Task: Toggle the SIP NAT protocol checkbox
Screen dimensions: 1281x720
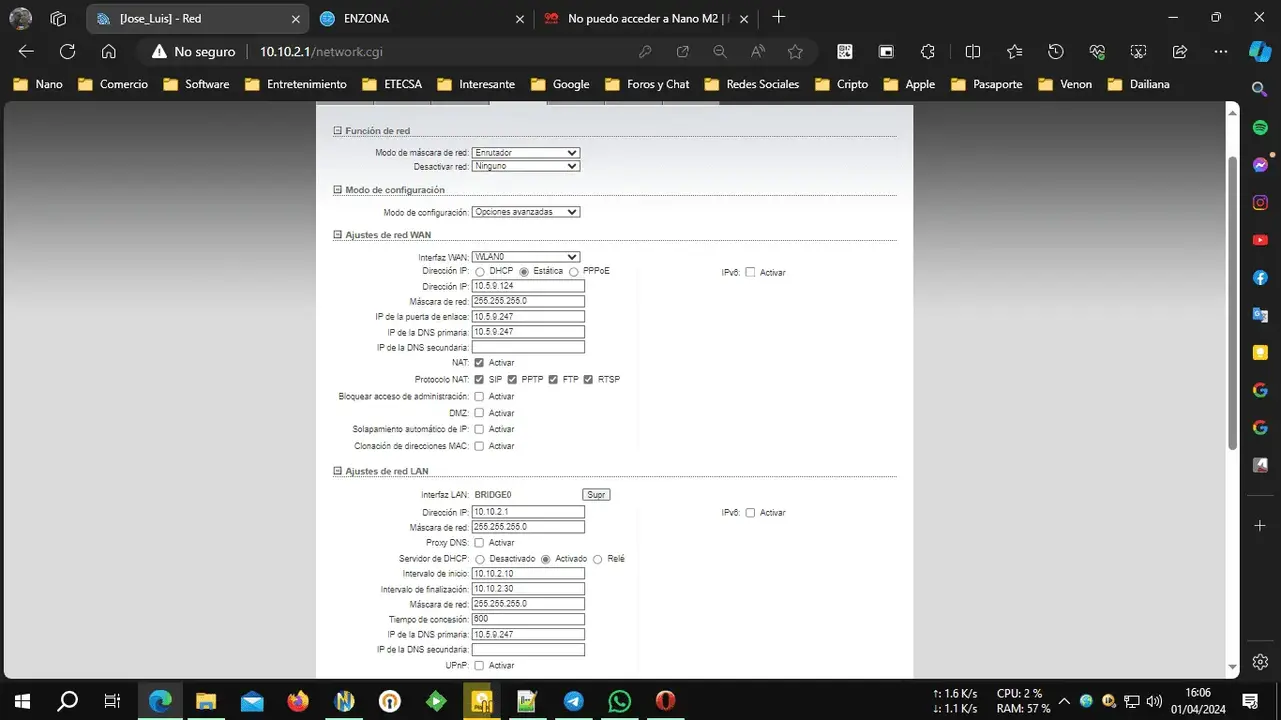Action: click(479, 380)
